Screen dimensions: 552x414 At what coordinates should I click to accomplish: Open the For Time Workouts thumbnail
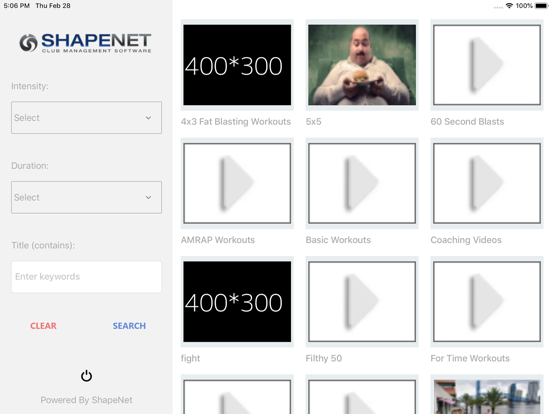(487, 301)
